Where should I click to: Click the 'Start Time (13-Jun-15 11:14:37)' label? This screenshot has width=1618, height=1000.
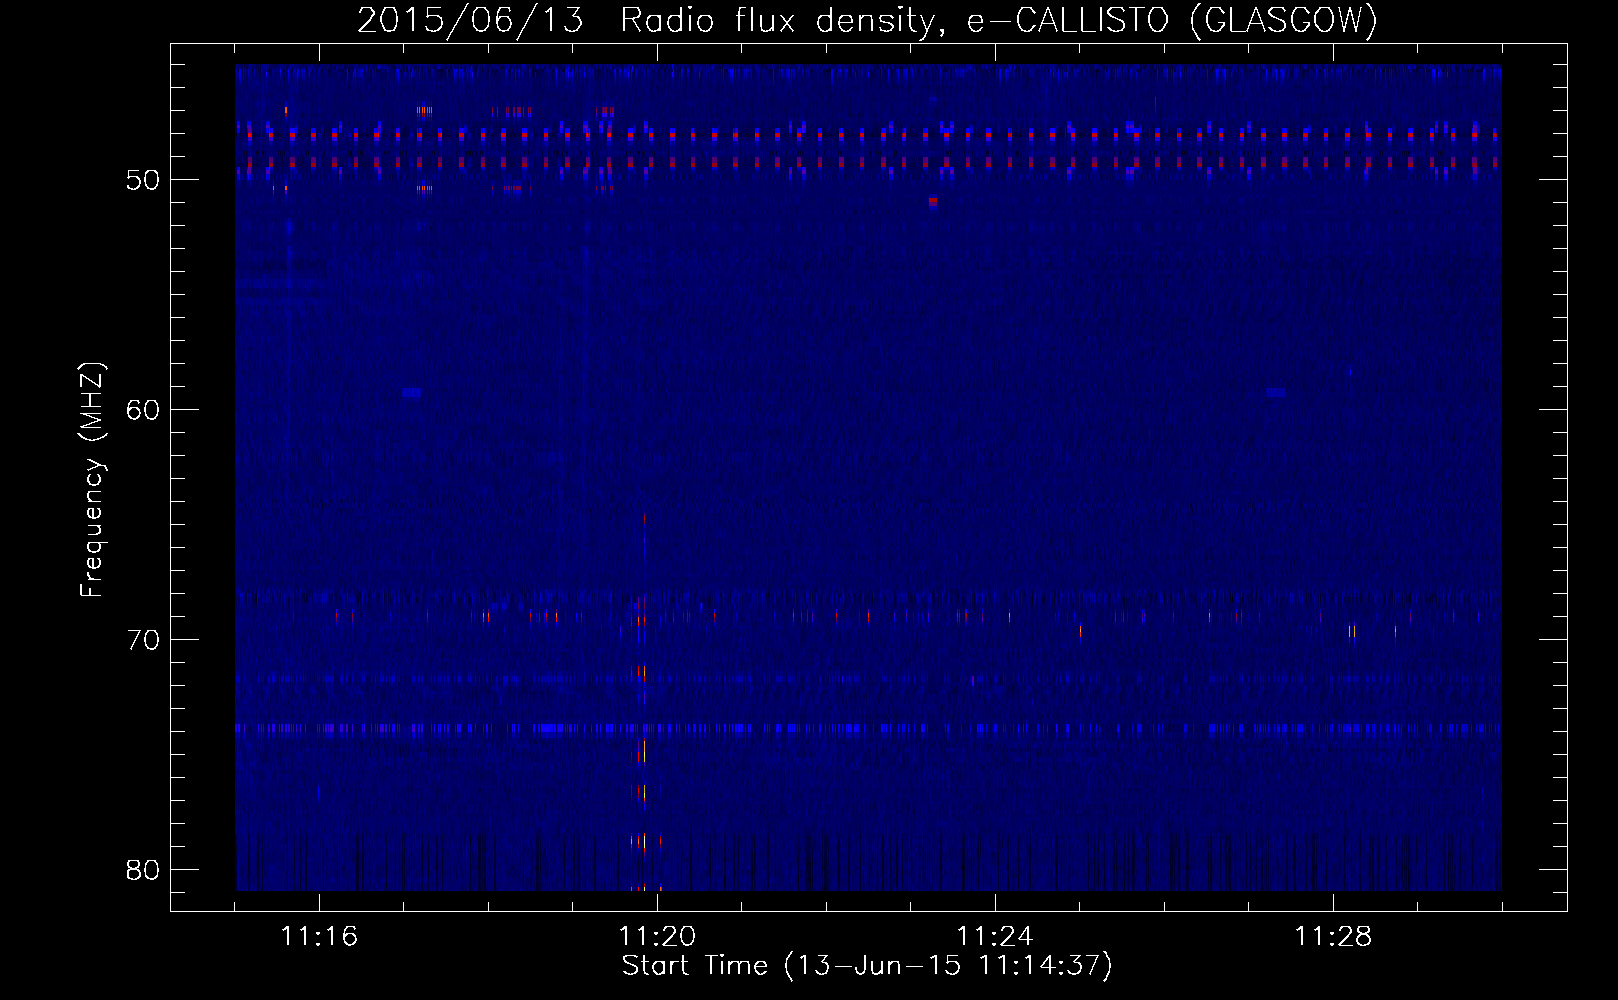(867, 966)
